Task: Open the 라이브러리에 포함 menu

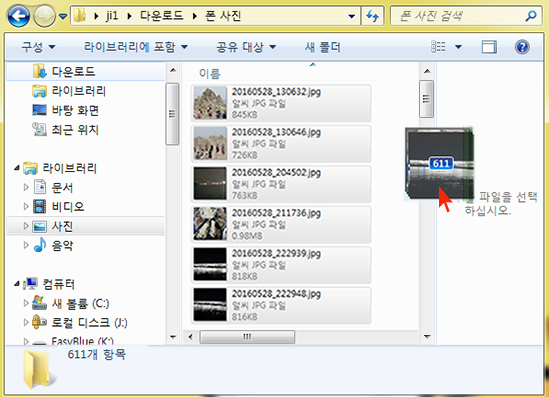Action: 135,47
